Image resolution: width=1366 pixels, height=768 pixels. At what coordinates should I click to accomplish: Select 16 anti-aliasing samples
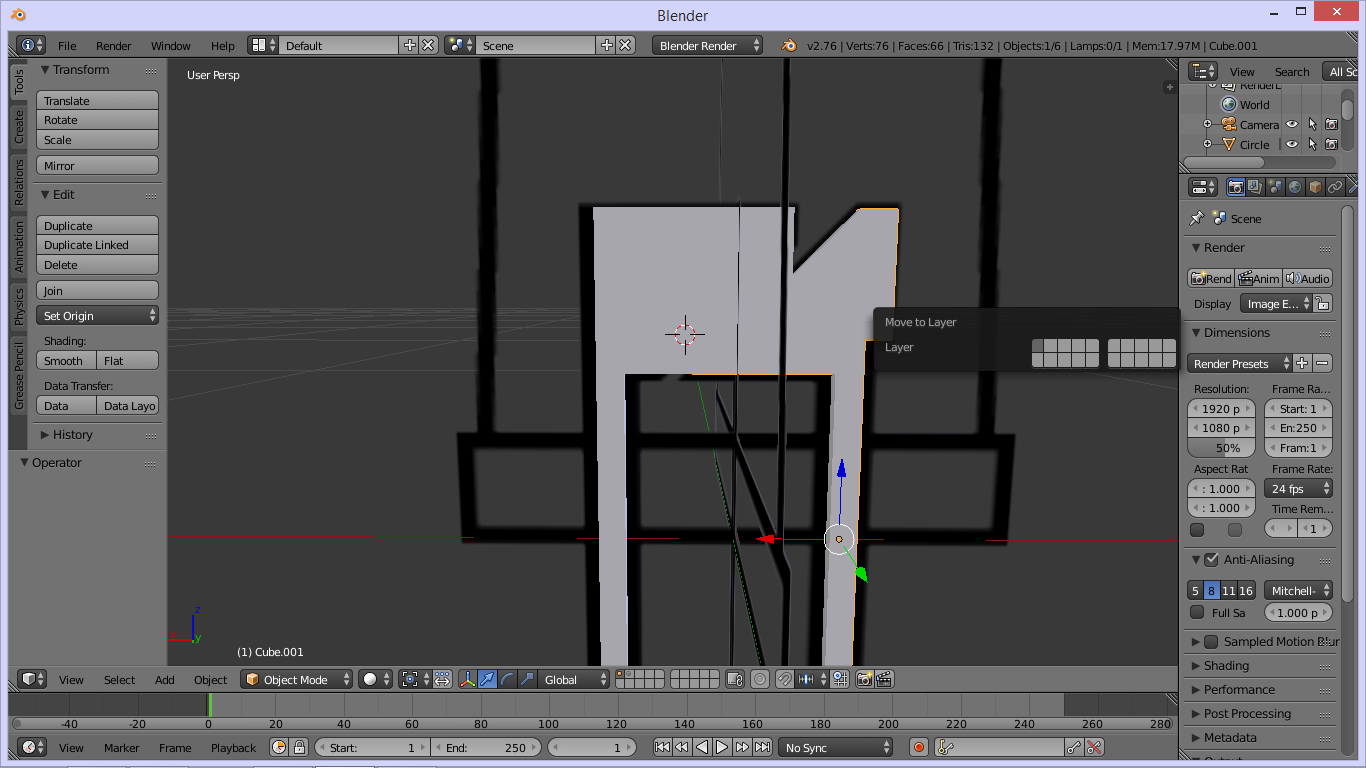pos(1246,591)
